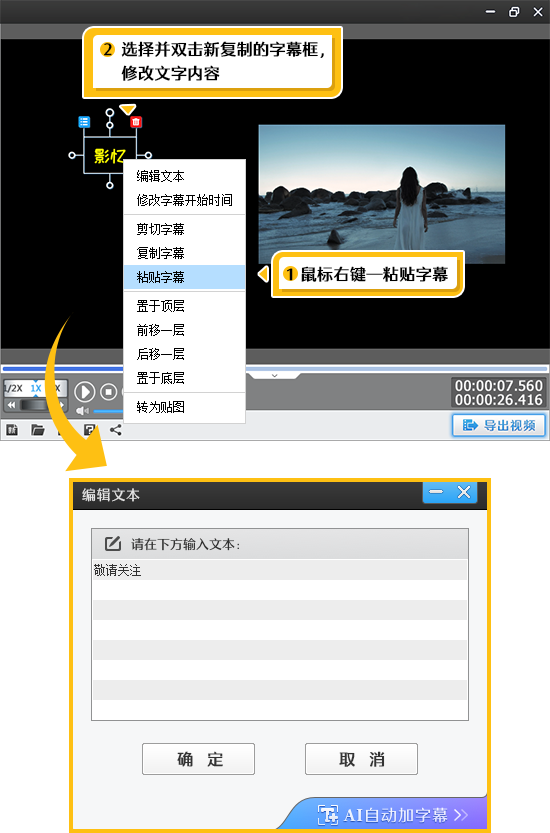
Task: Select 剪切字幕 in the context menu
Action: pos(184,229)
